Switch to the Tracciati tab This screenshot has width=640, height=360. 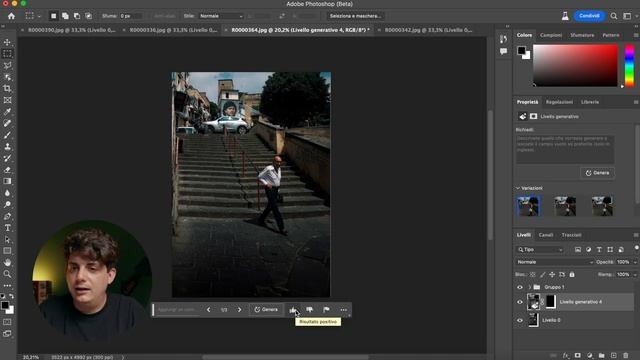pyautogui.click(x=571, y=235)
